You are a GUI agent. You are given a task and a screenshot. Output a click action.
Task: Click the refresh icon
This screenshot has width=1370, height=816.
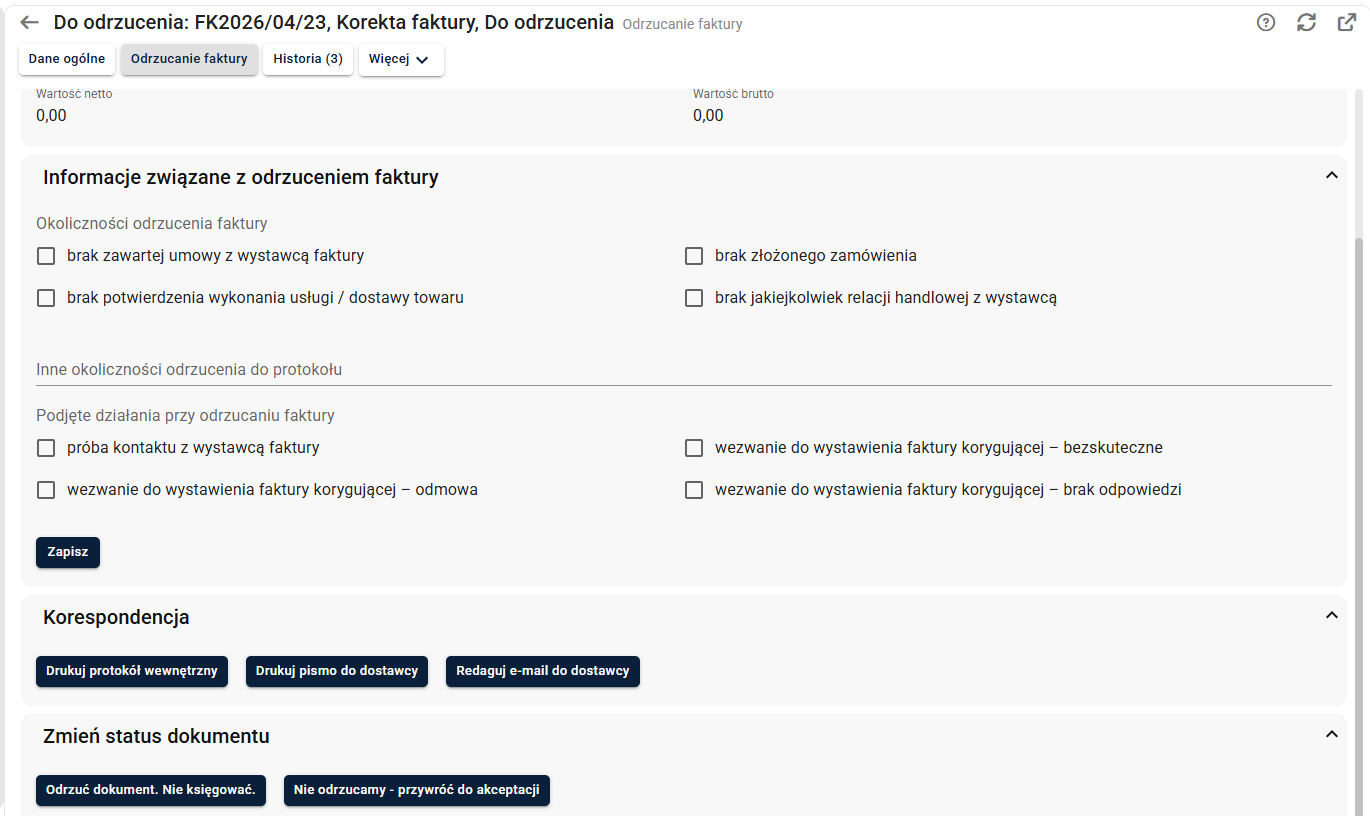tap(1306, 23)
